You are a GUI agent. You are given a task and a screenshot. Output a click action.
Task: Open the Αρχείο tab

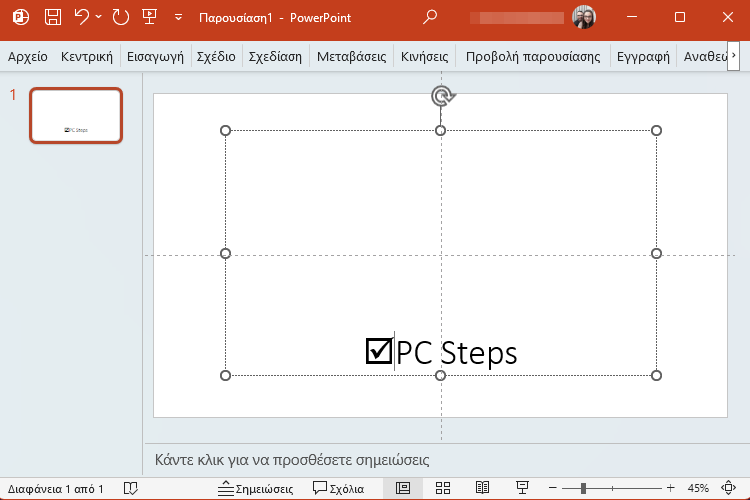[28, 56]
